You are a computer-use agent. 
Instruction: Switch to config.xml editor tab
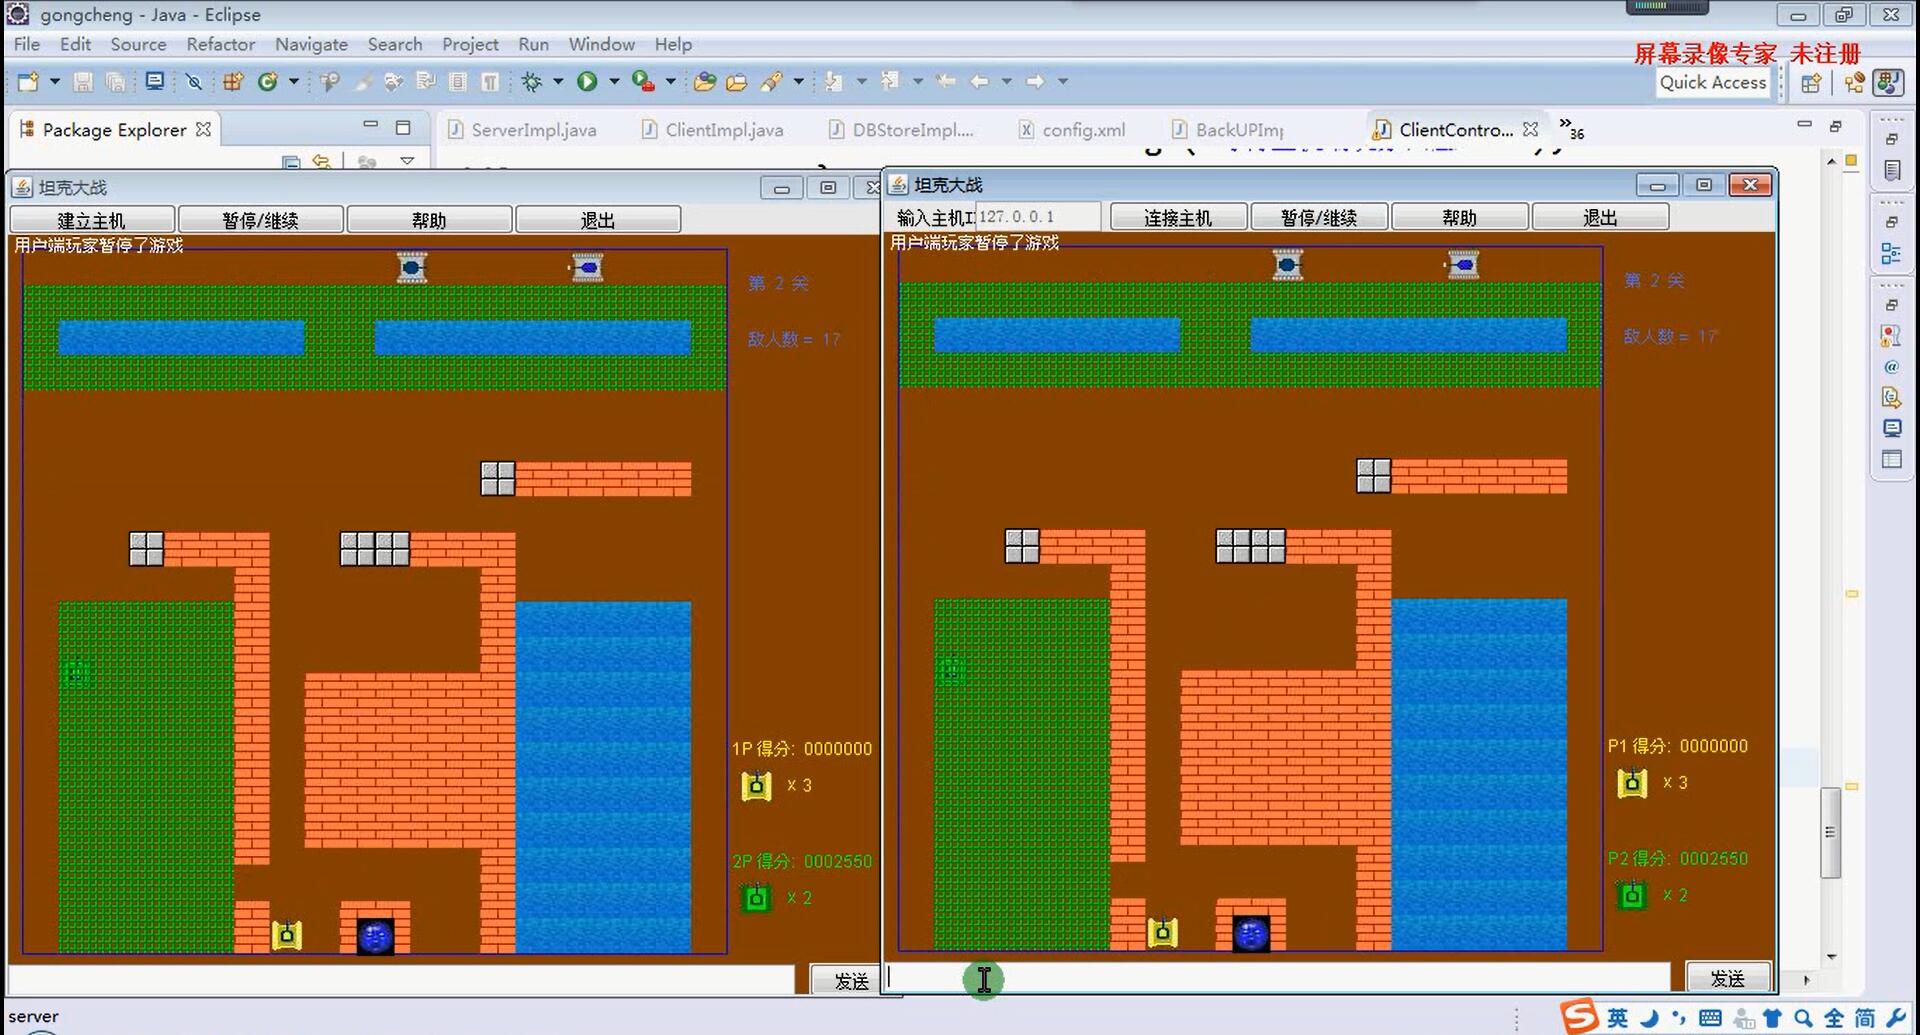click(x=1072, y=130)
